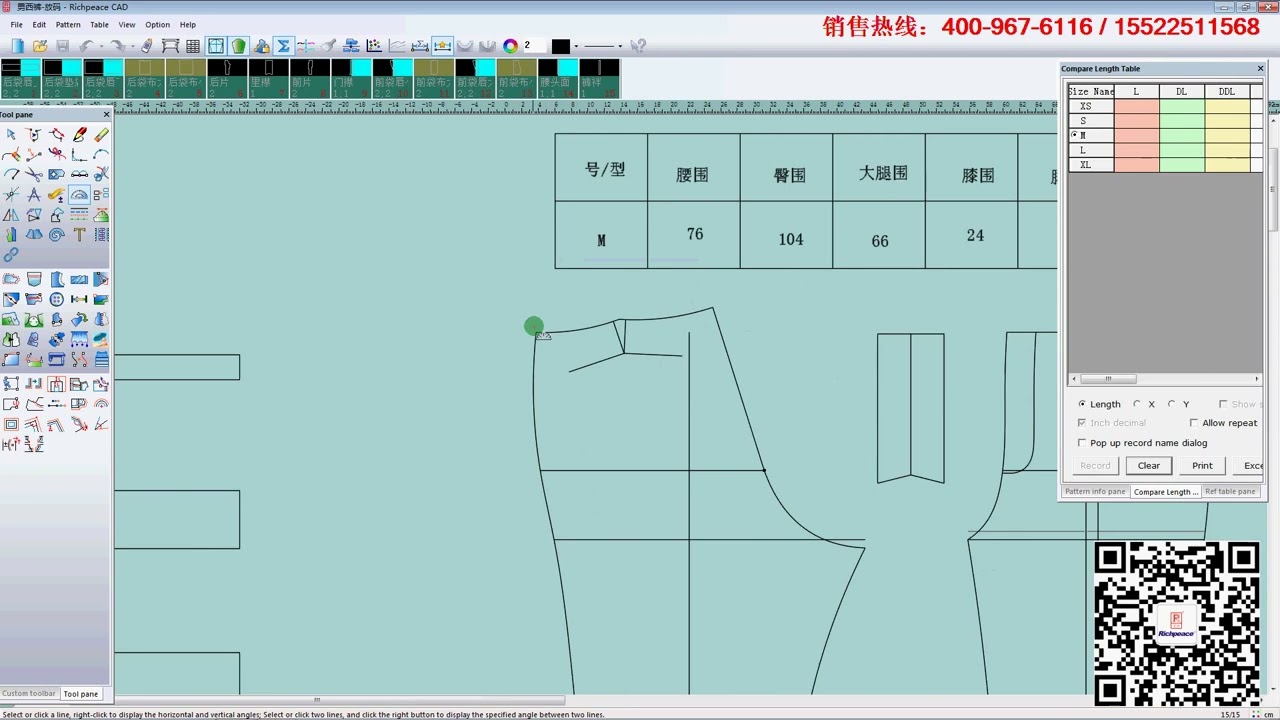The height and width of the screenshot is (720, 1280).
Task: Select the right angle corner tool
Action: (x=79, y=154)
